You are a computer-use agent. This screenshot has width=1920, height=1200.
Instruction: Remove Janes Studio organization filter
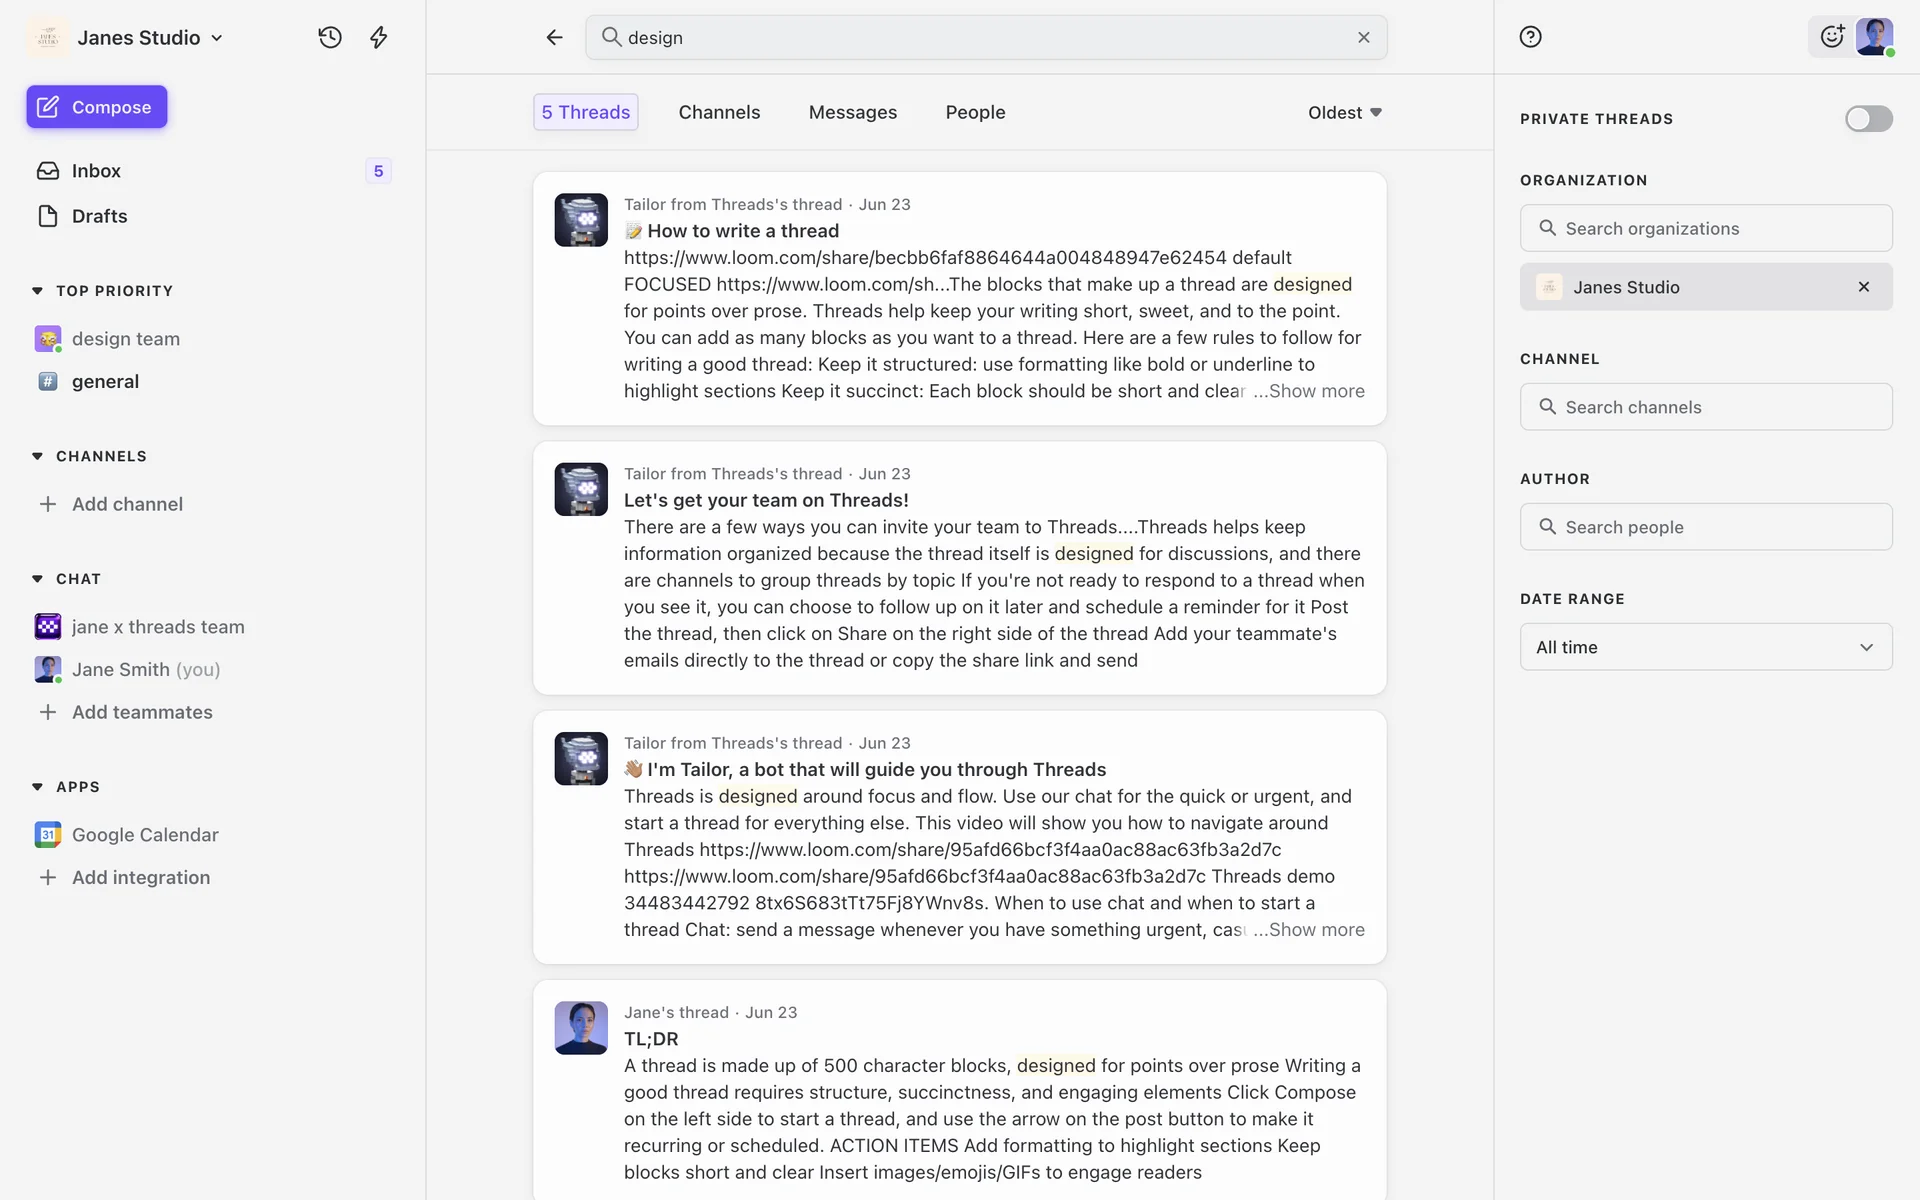(x=1863, y=287)
